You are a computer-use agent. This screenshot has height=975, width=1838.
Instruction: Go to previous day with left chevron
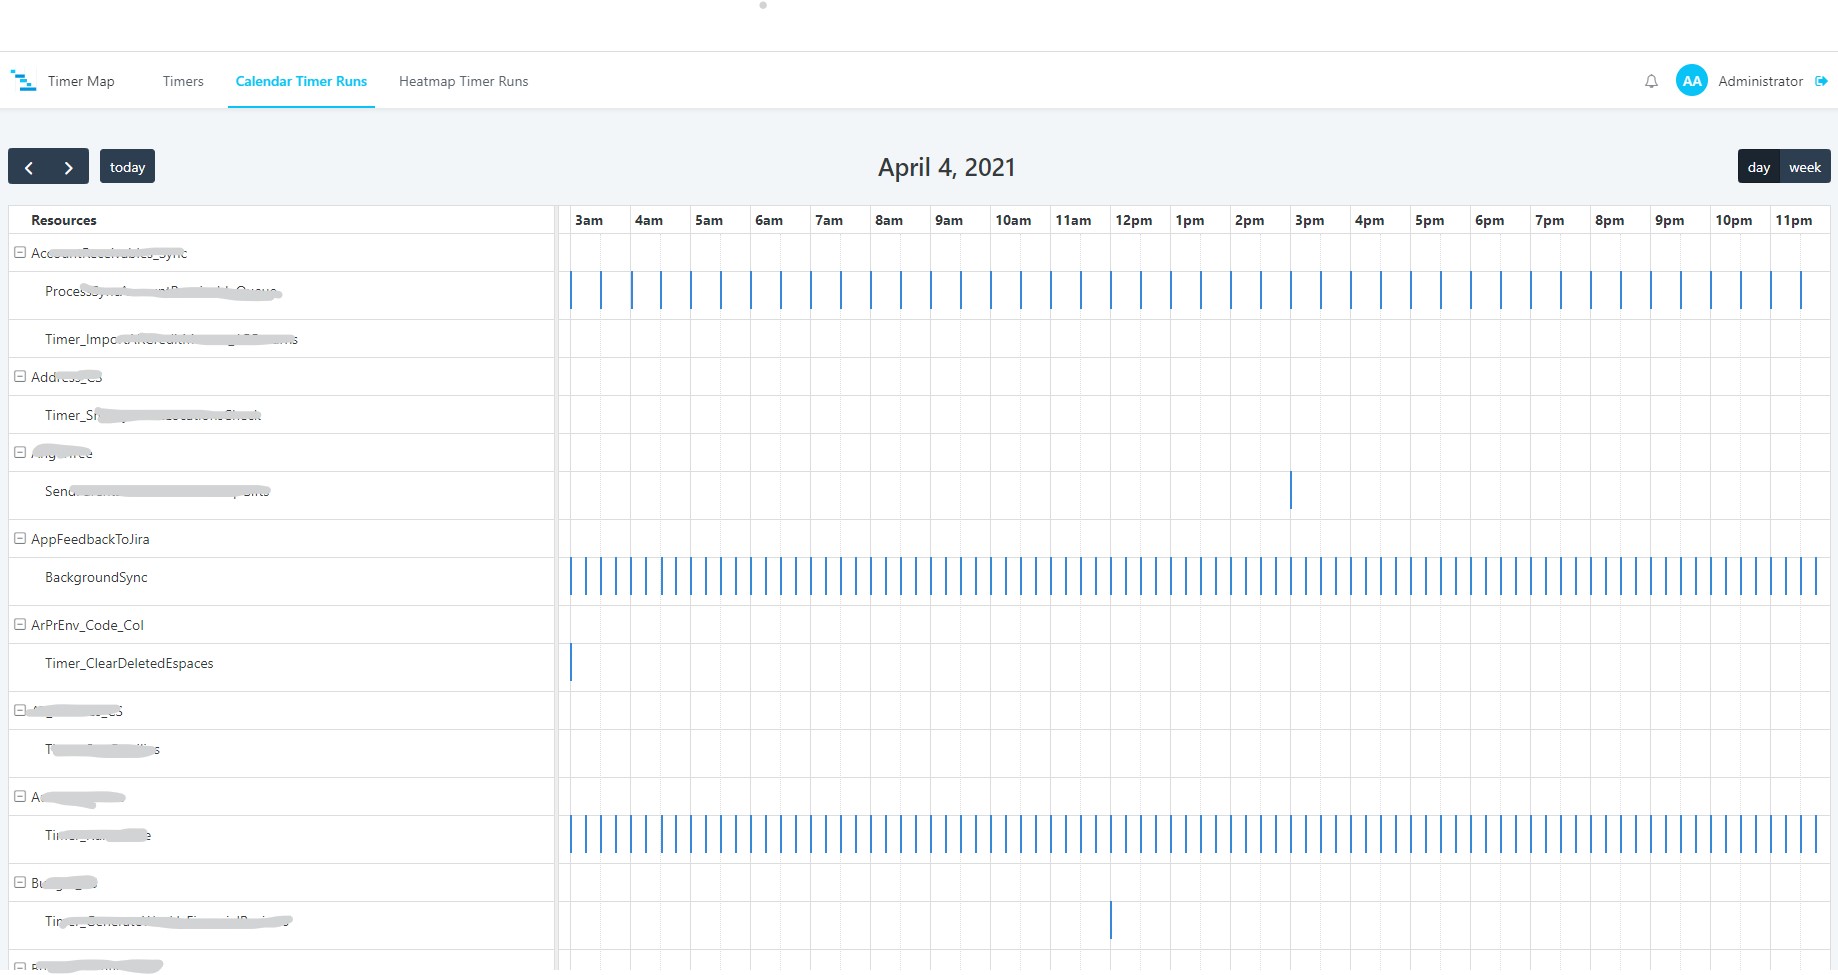[29, 166]
